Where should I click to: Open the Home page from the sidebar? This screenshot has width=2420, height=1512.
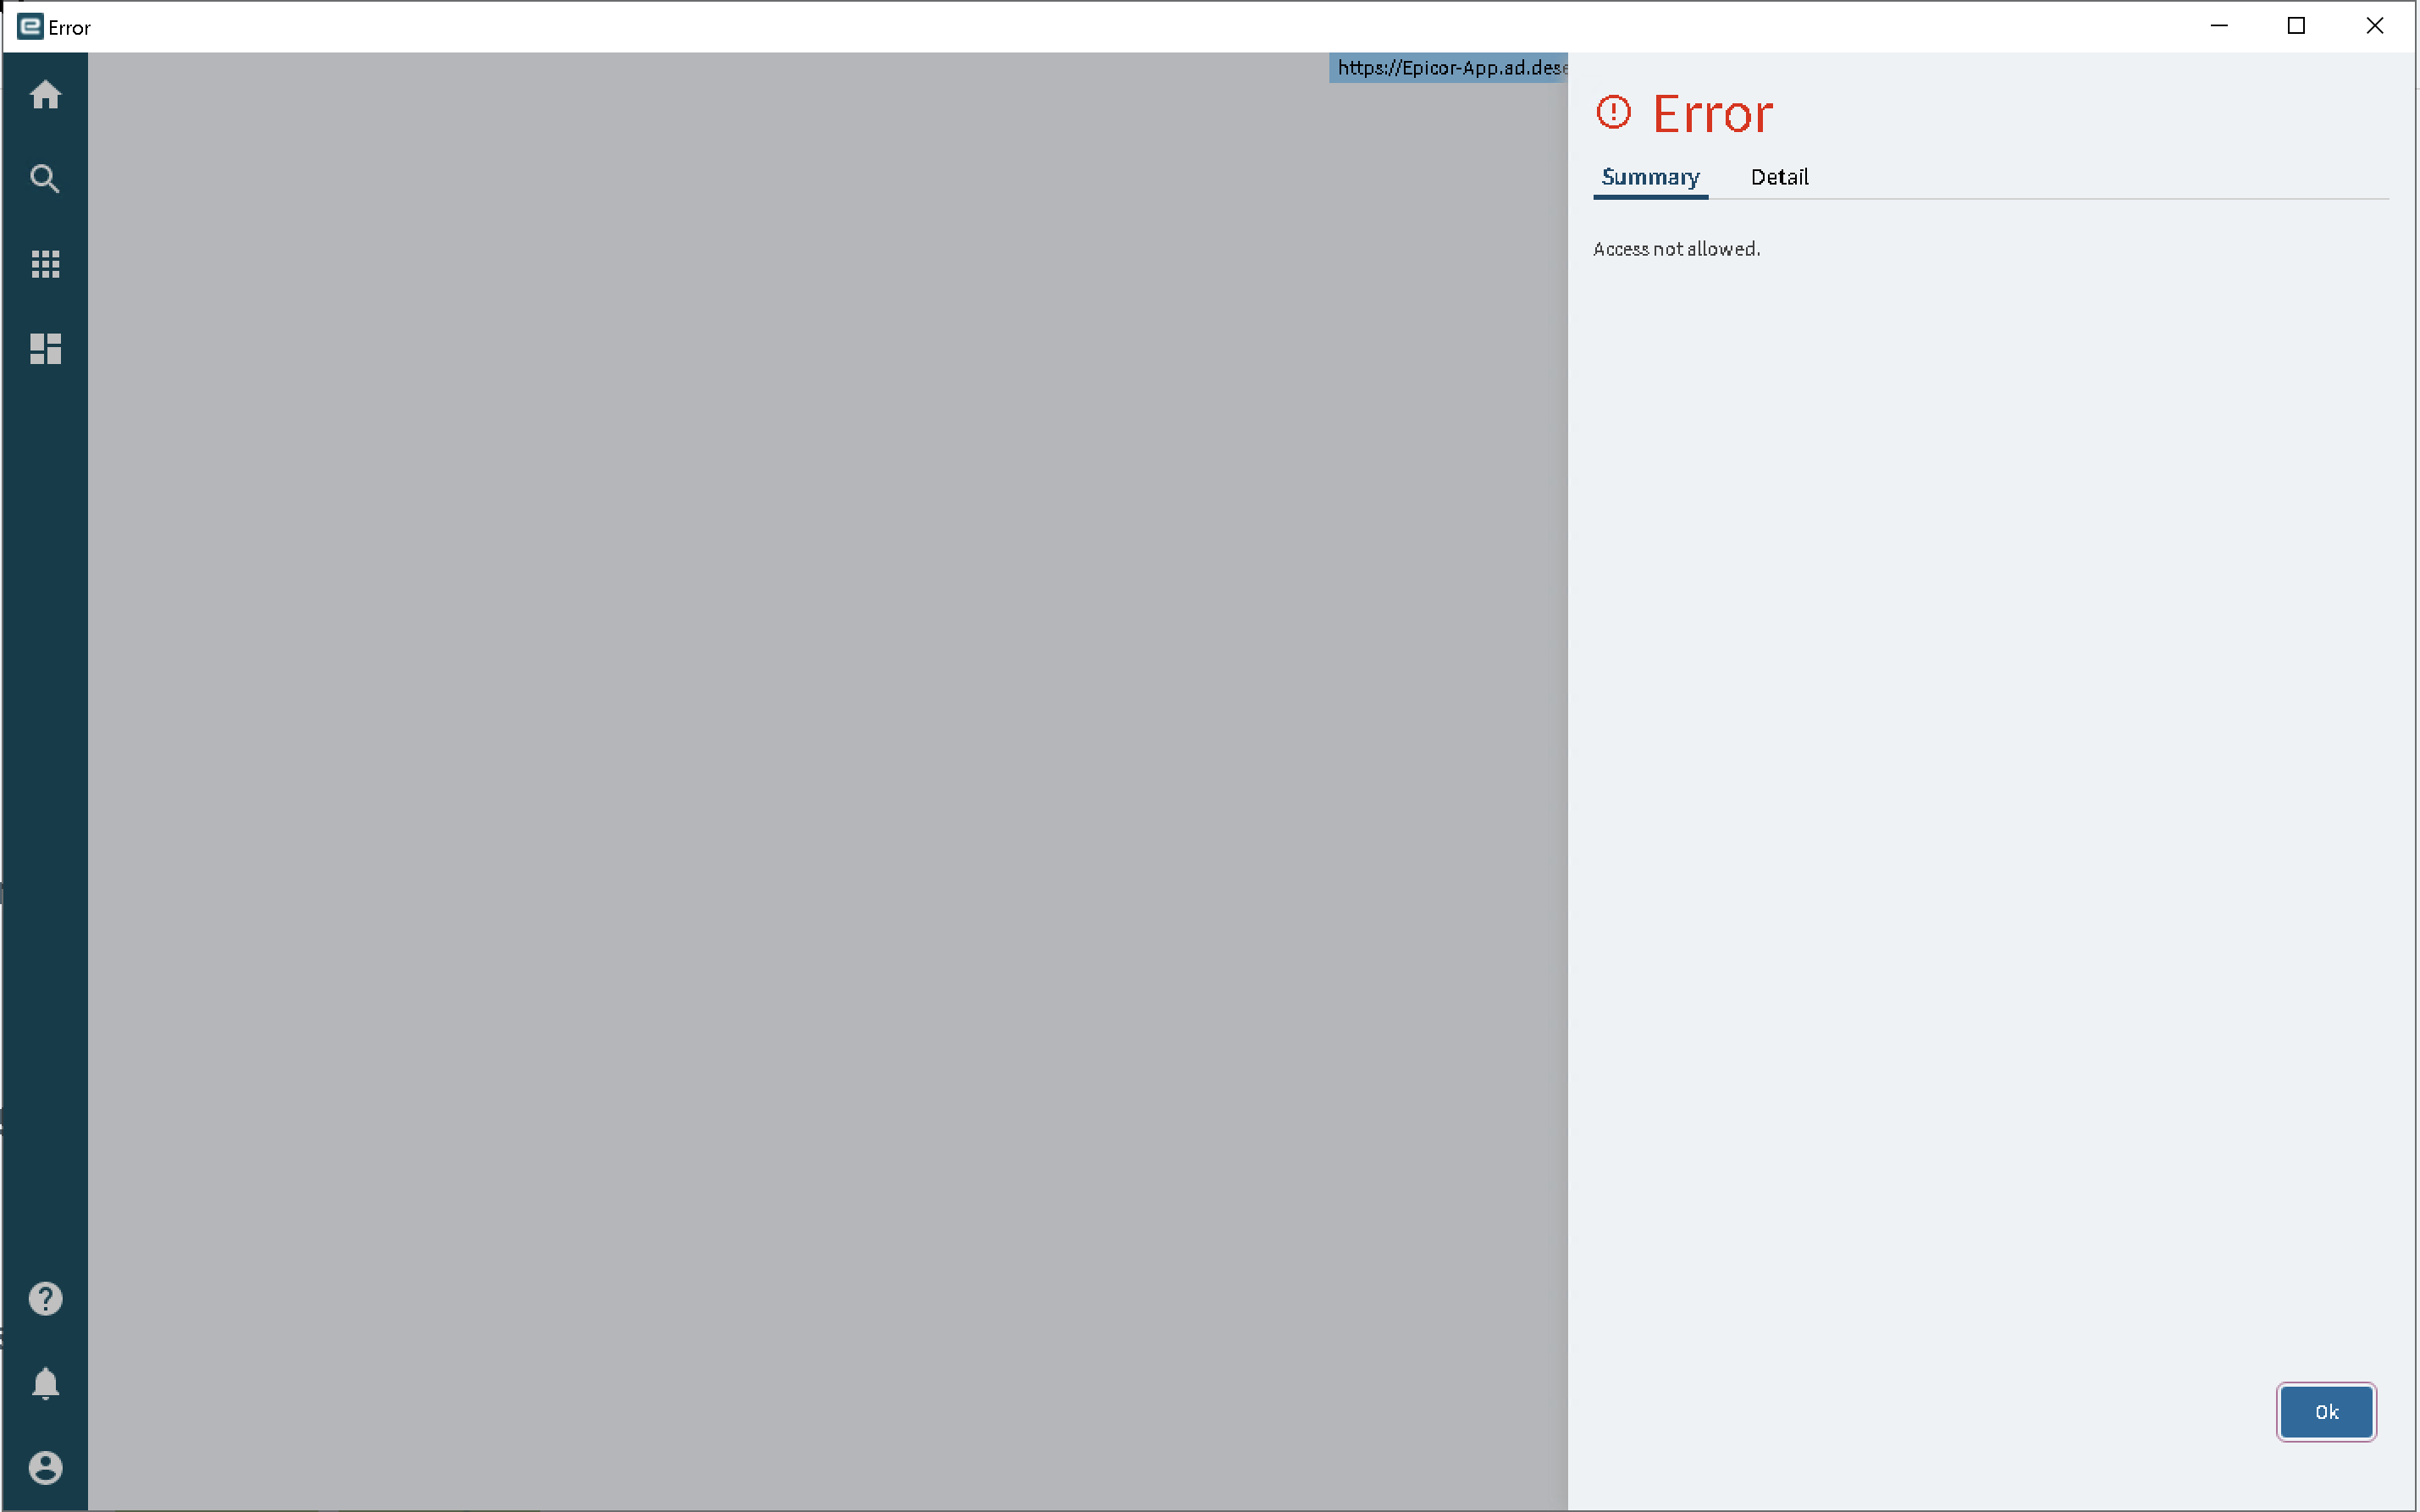coord(46,95)
